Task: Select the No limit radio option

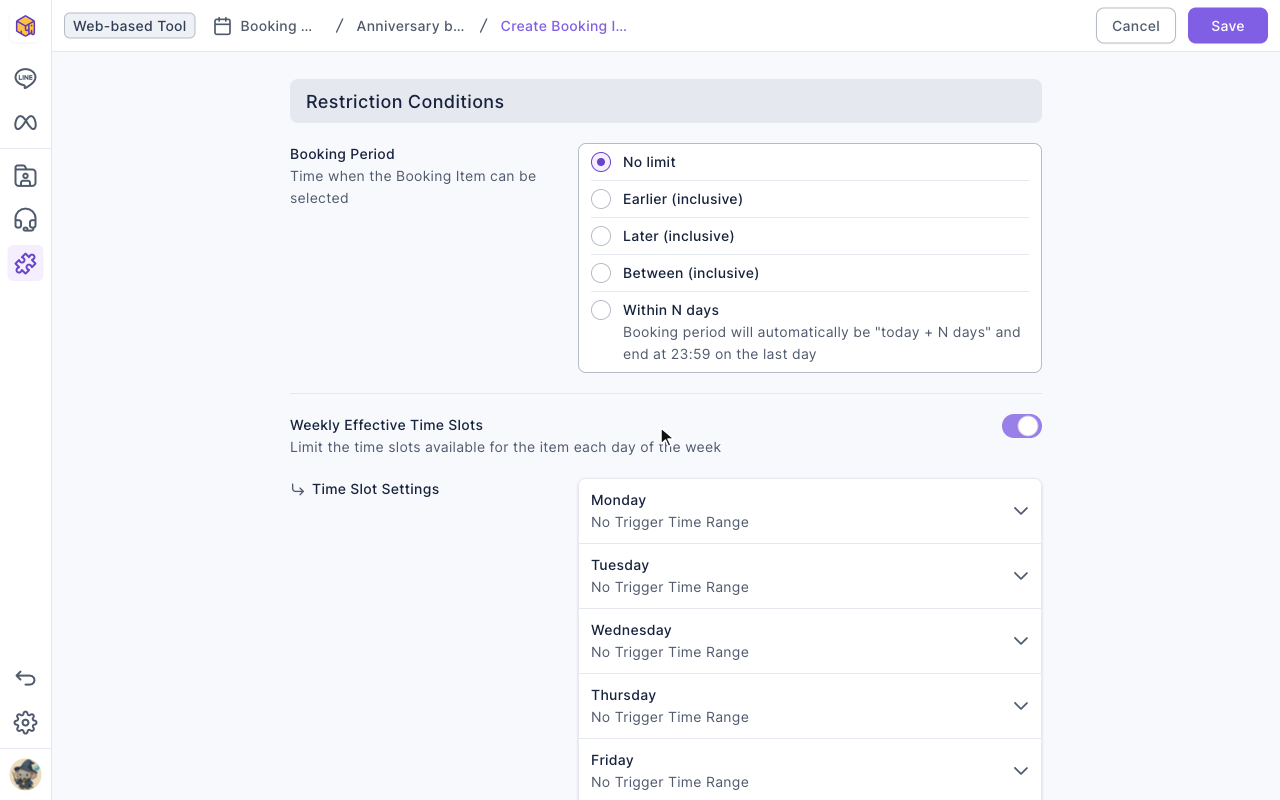Action: 601,162
